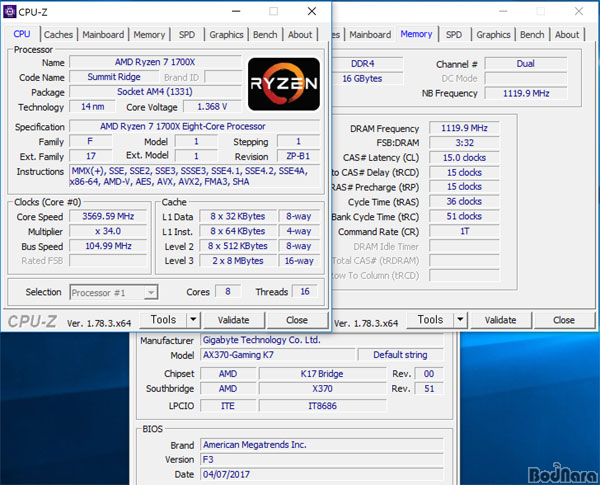Image resolution: width=600 pixels, height=485 pixels.
Task: Click Gigabyte Technology Co. Ltd. manufacturer field
Action: pyautogui.click(x=322, y=340)
